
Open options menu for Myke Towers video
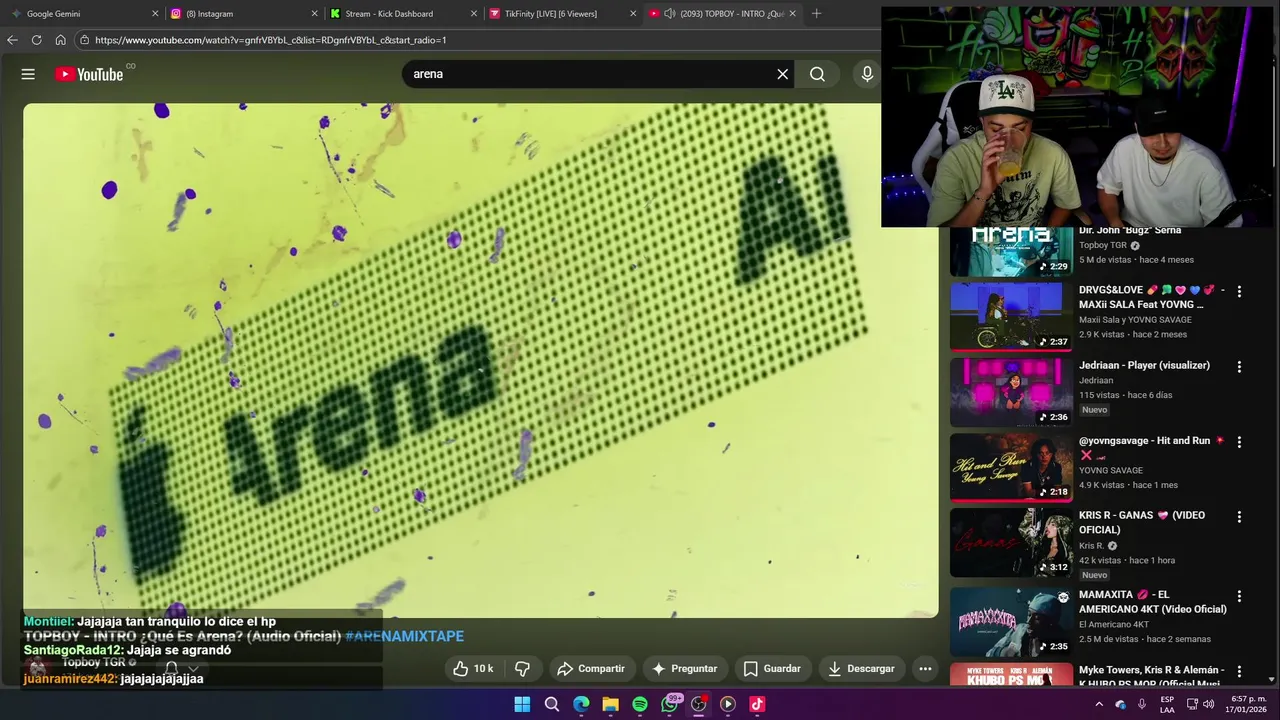[1239, 671]
